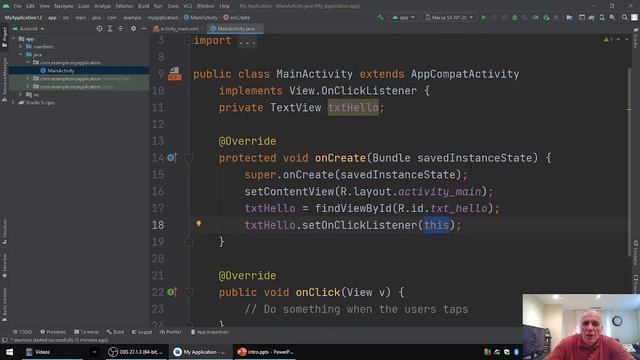This screenshot has width=640, height=360.
Task: Open OBS in the taskbar
Action: (136, 352)
